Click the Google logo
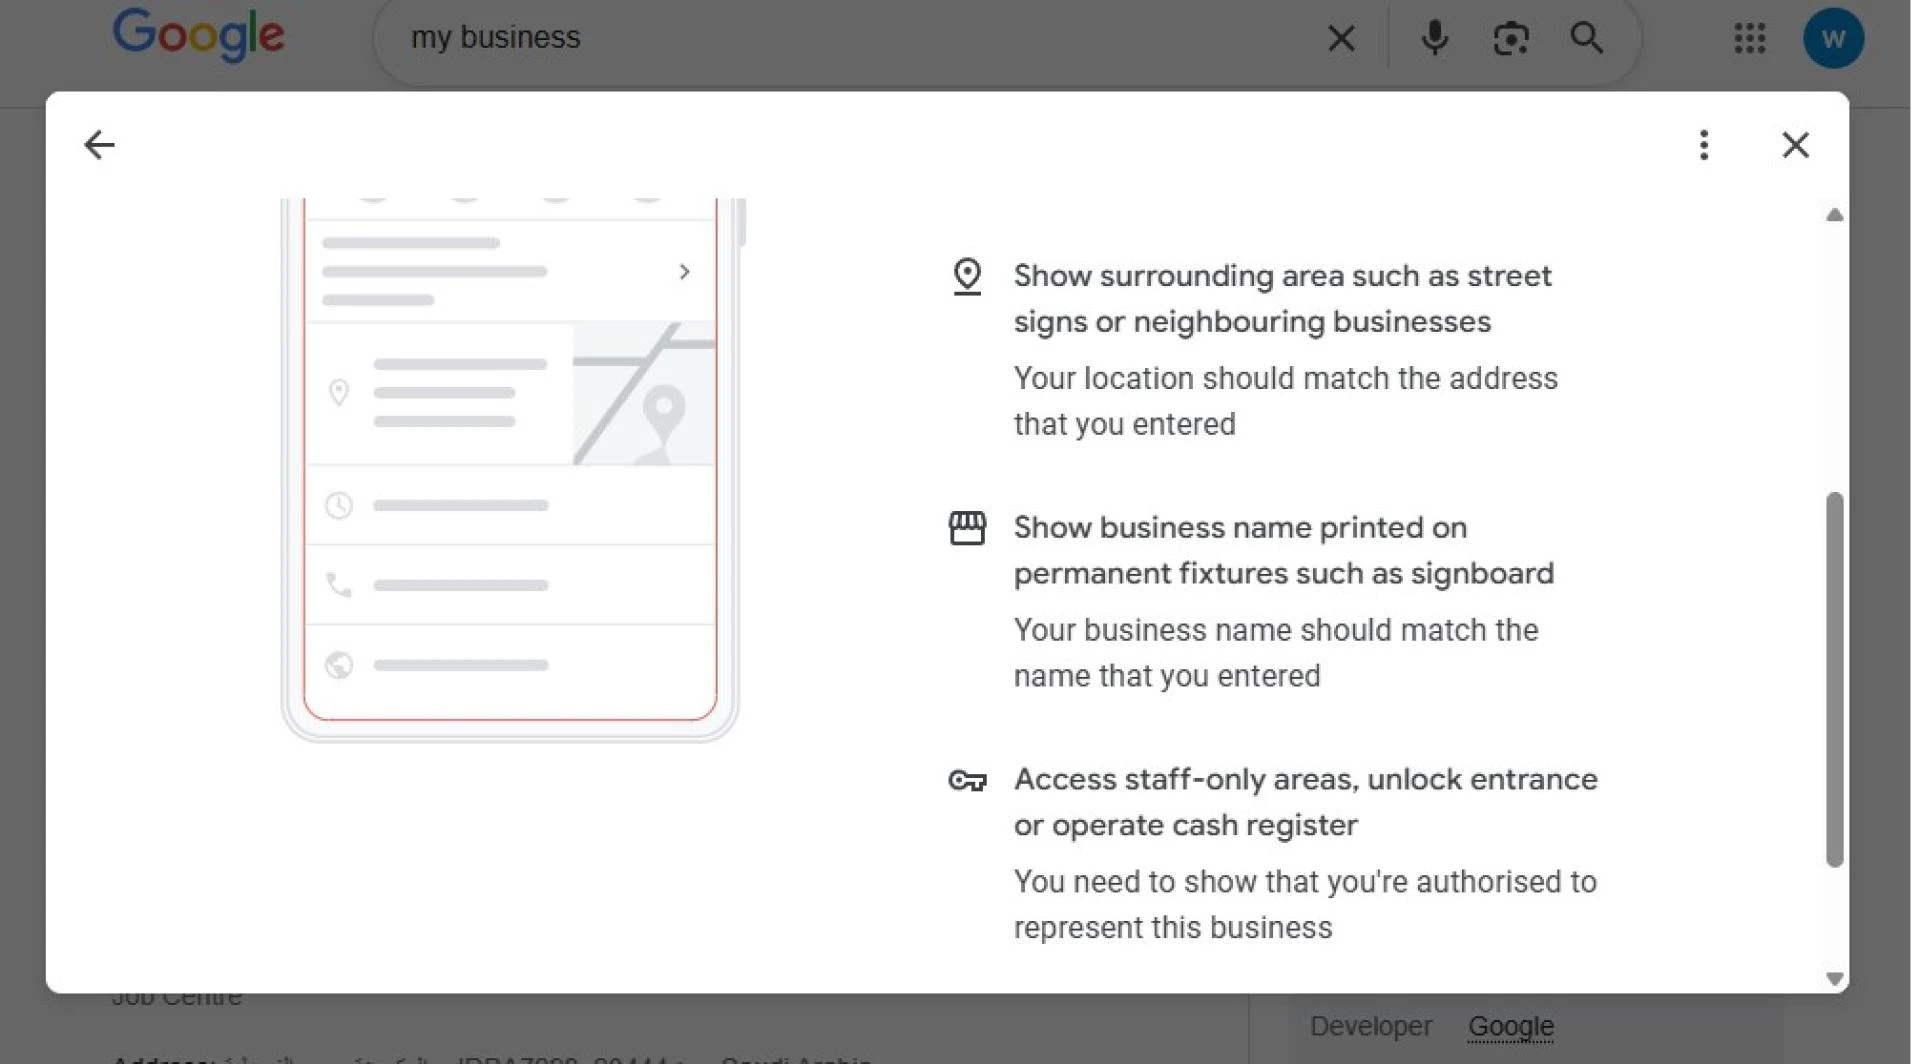 [198, 36]
